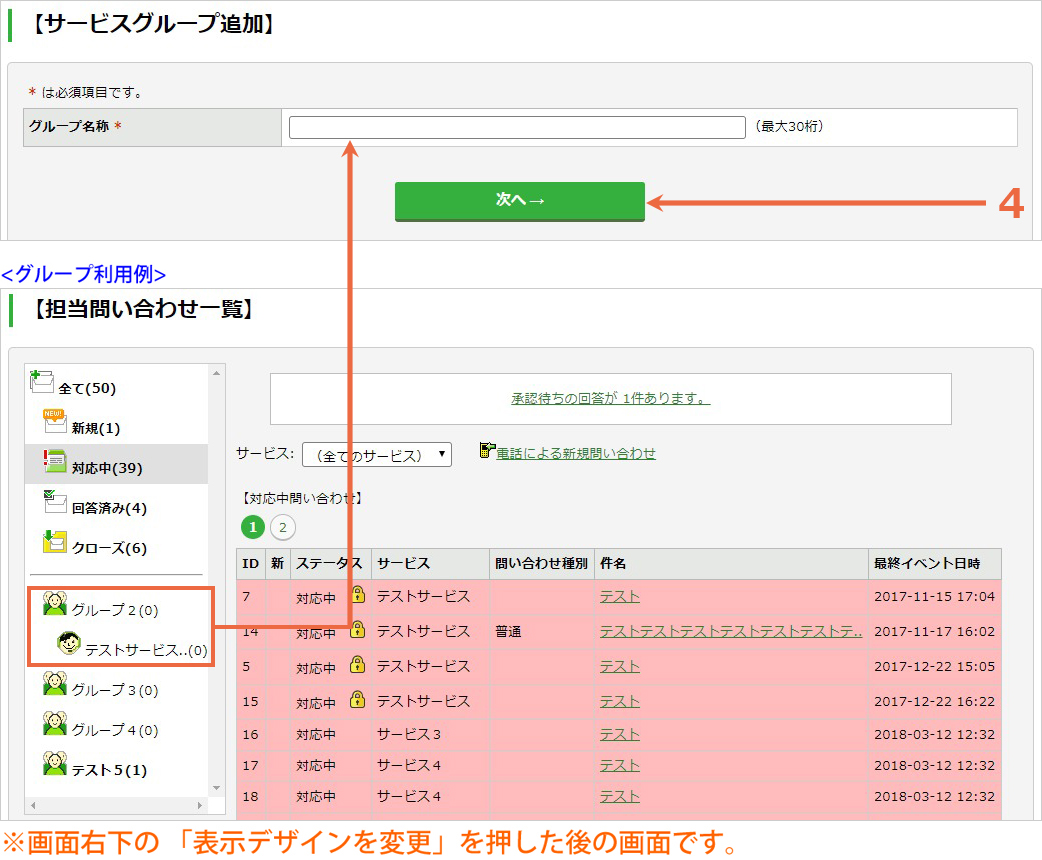This screenshot has height=860, width=1042.
Task: Click the green 次へ→ button
Action: pos(520,201)
